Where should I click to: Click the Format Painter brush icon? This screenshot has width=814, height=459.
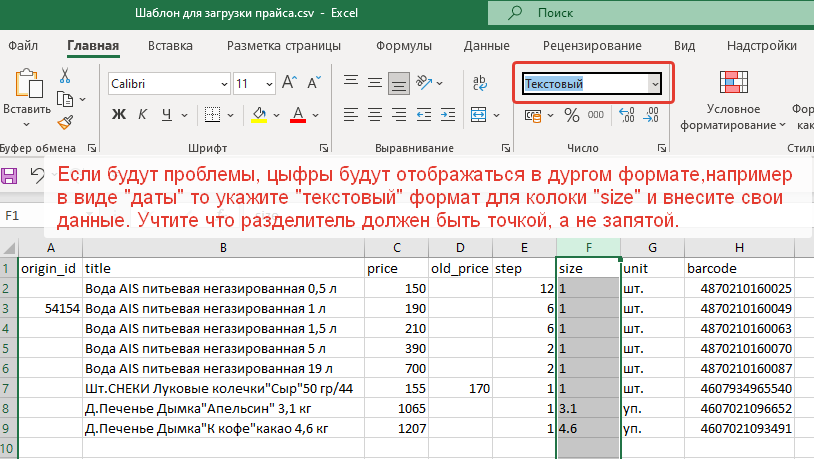pyautogui.click(x=65, y=122)
